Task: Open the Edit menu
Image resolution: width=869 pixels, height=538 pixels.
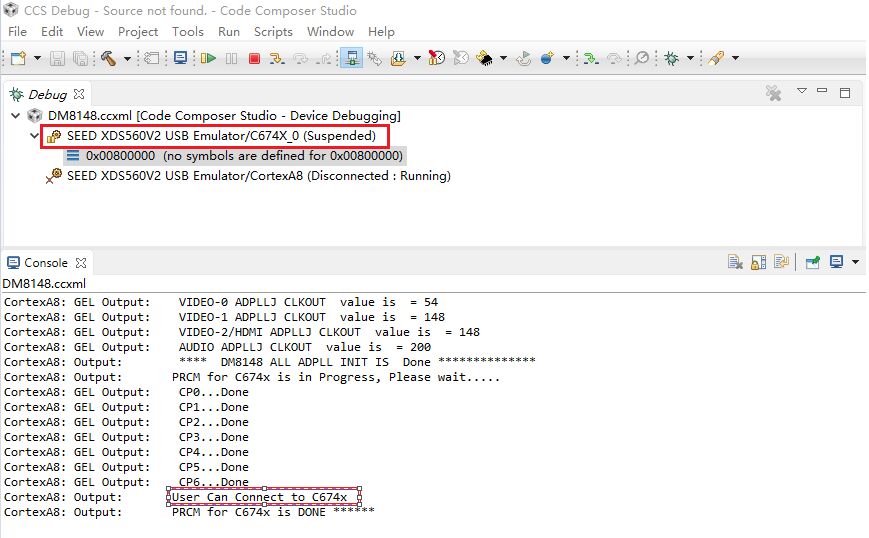Action: click(x=52, y=32)
